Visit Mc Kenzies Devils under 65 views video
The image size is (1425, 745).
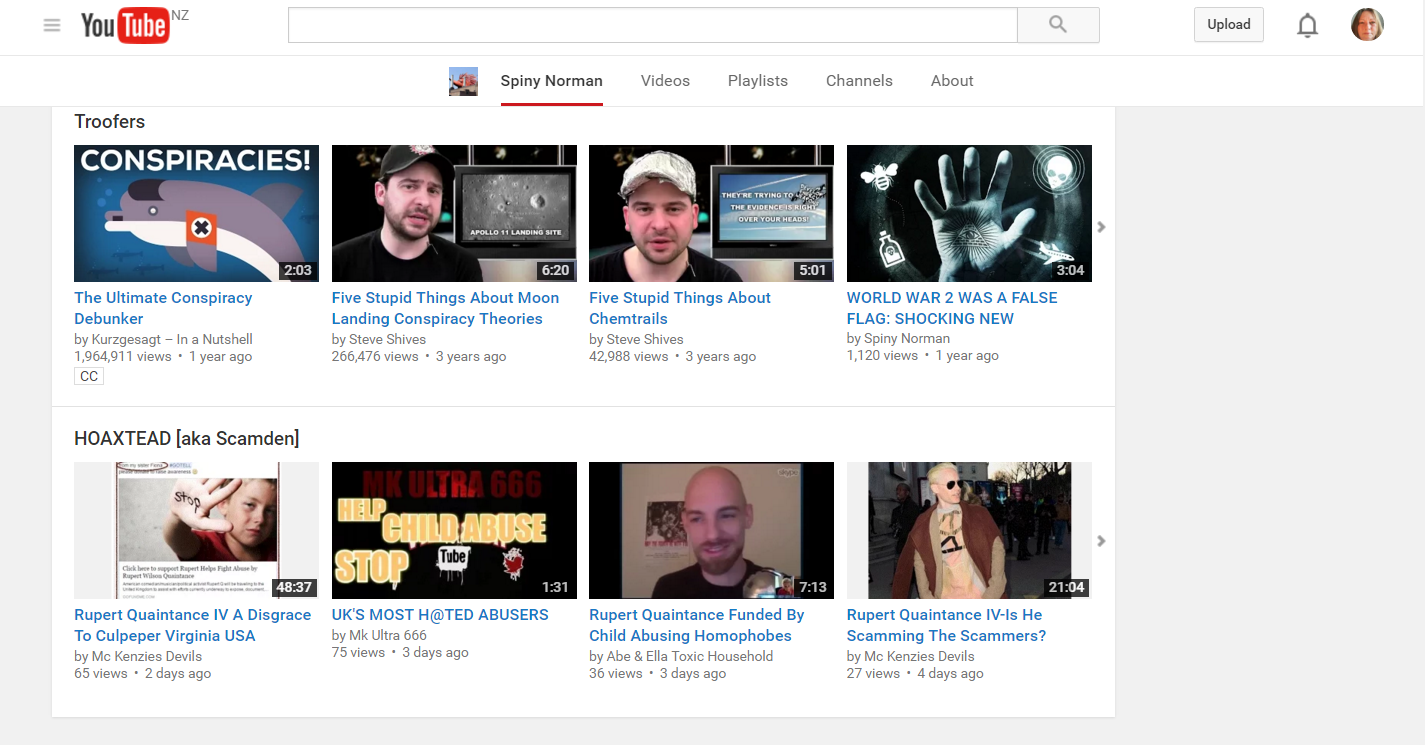[147, 656]
